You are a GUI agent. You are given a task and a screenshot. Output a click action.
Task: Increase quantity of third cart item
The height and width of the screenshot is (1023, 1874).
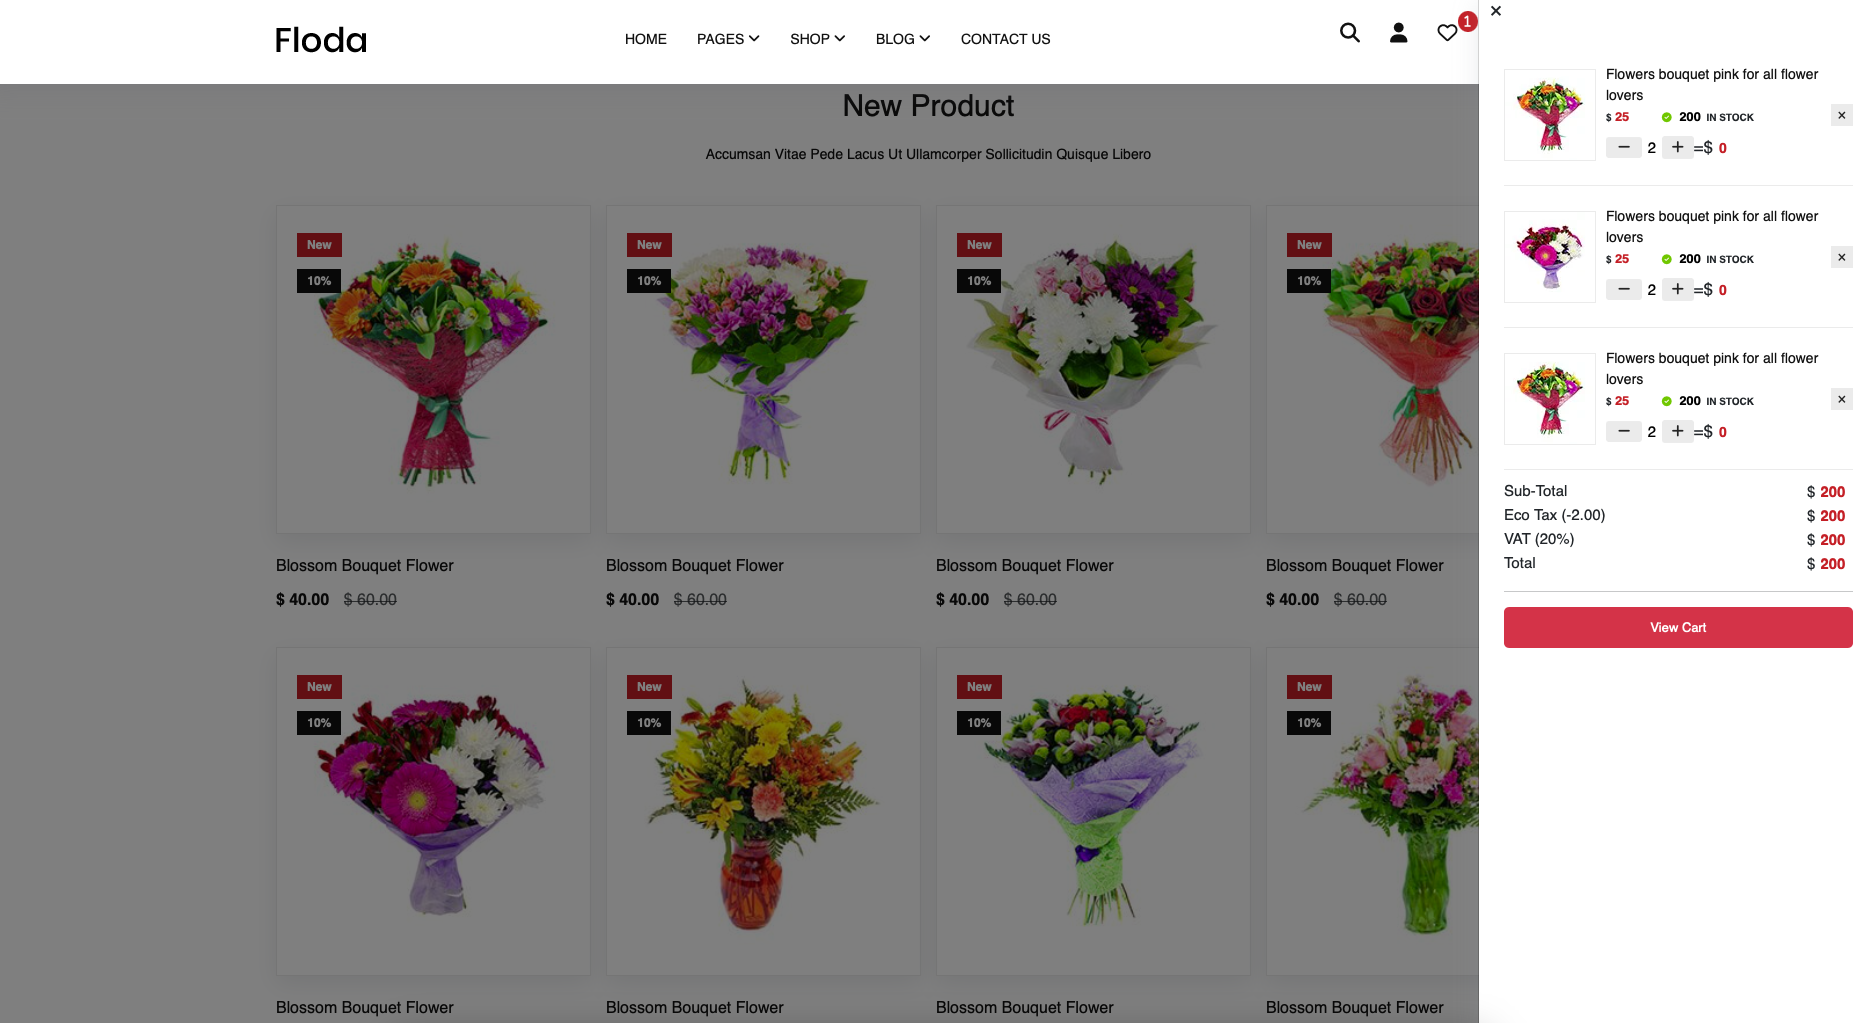[x=1677, y=431]
